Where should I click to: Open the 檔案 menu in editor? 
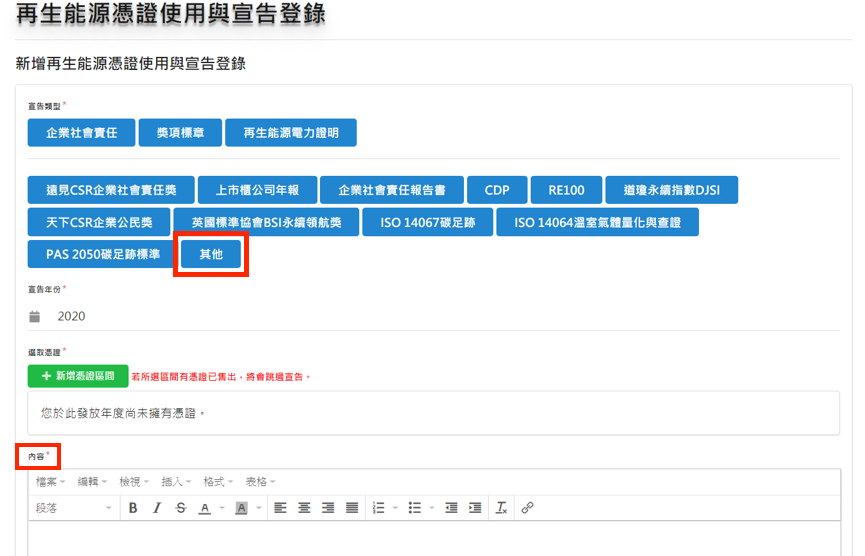click(50, 482)
